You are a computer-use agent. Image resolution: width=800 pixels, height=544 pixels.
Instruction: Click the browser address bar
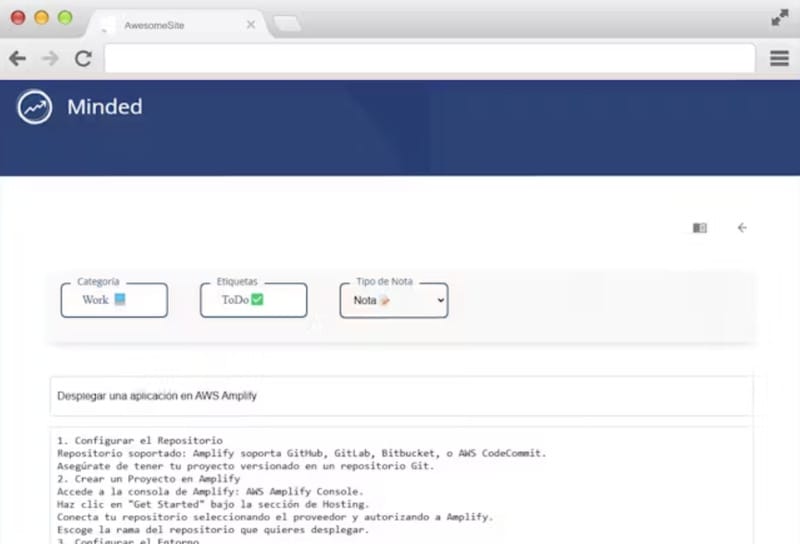point(429,59)
